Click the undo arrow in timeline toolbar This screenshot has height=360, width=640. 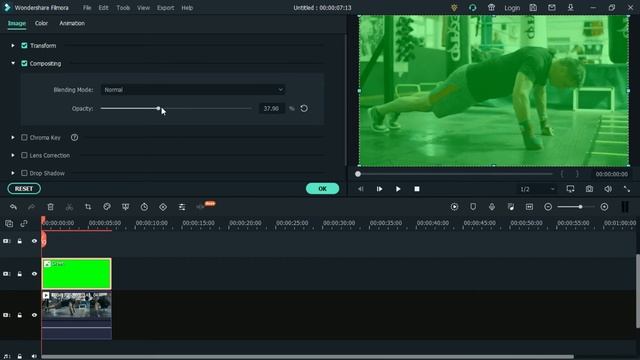[x=13, y=207]
